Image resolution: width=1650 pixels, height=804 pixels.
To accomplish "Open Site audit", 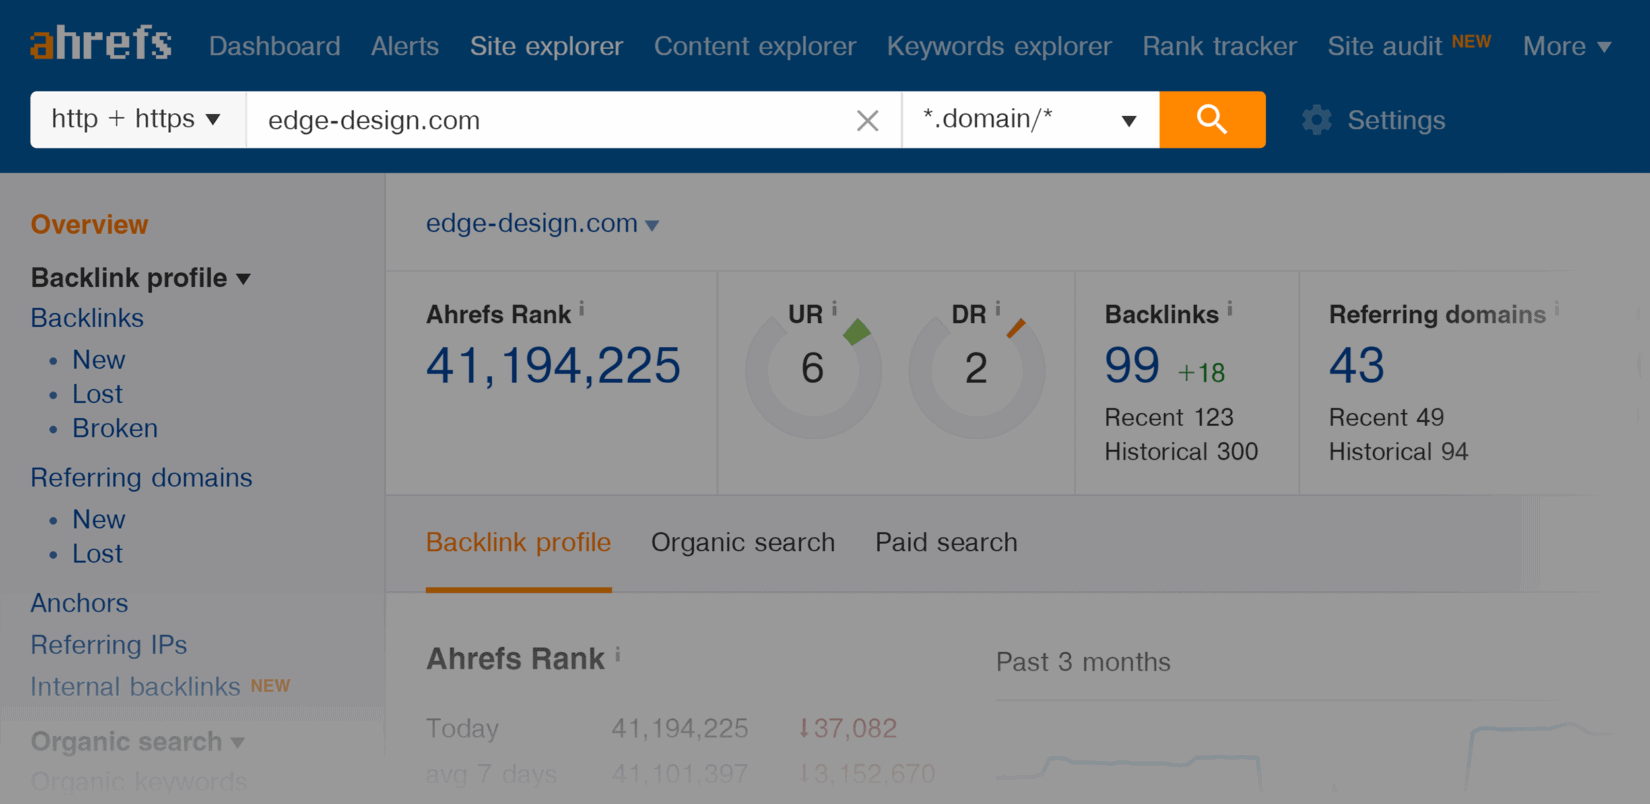I will [x=1384, y=46].
